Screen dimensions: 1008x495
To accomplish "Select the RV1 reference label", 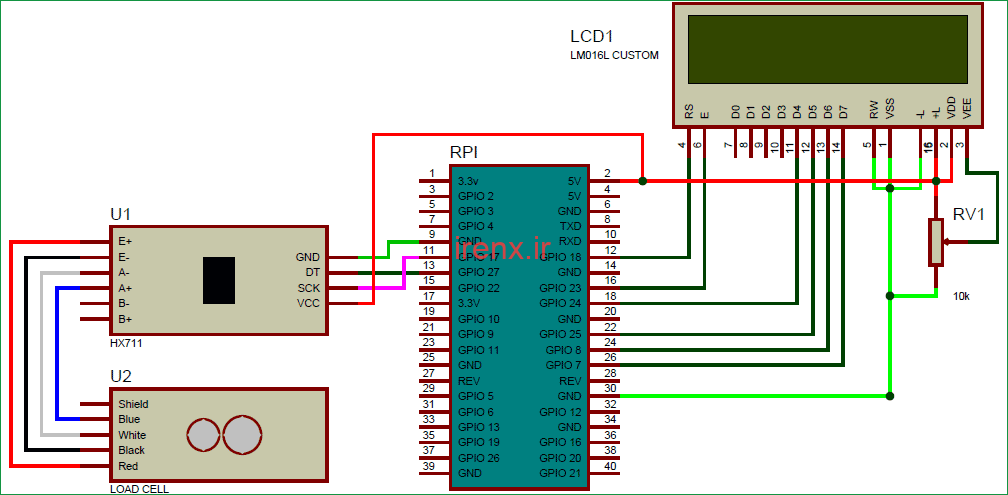I will [968, 214].
